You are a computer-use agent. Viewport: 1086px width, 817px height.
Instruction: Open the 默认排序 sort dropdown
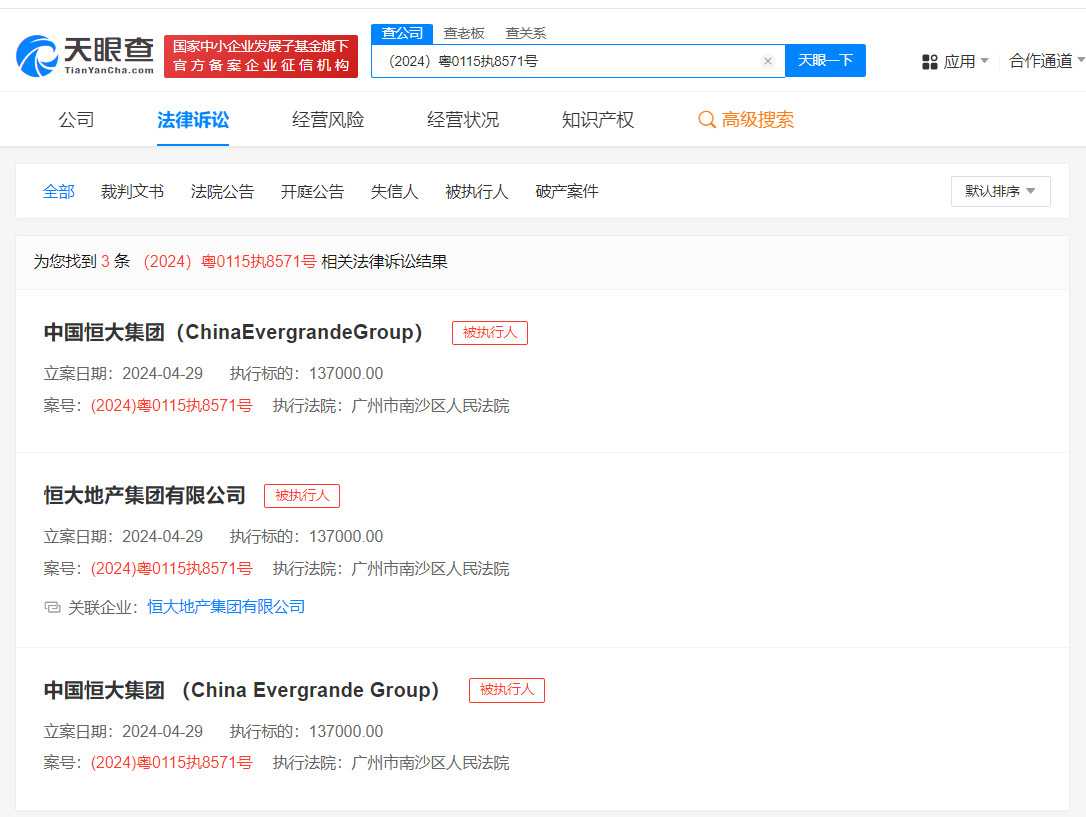click(1000, 191)
